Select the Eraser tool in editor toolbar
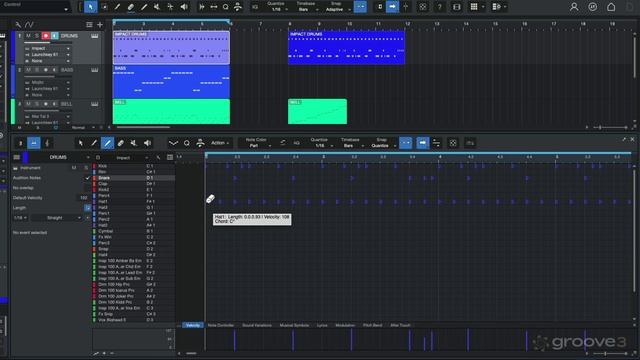 click(120, 143)
